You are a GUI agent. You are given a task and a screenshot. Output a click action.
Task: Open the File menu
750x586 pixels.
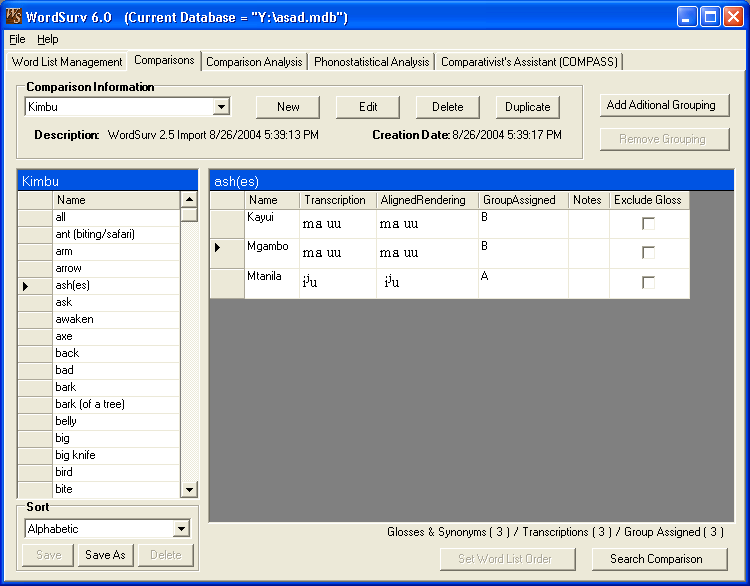pyautogui.click(x=17, y=39)
